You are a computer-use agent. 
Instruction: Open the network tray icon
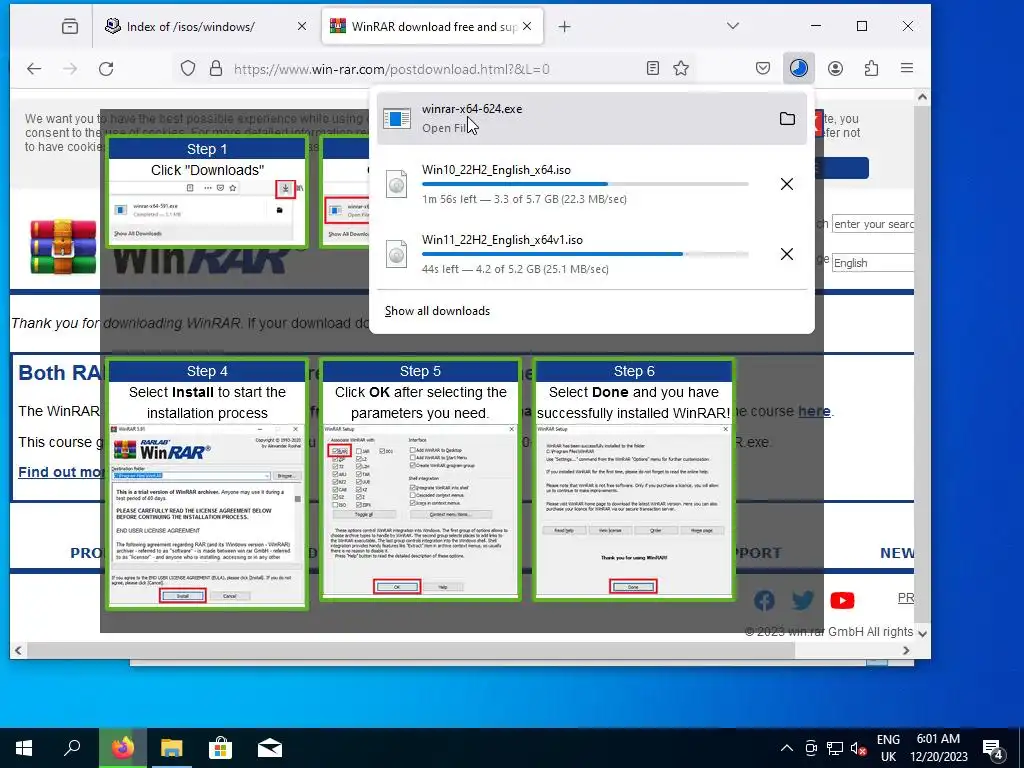point(835,748)
